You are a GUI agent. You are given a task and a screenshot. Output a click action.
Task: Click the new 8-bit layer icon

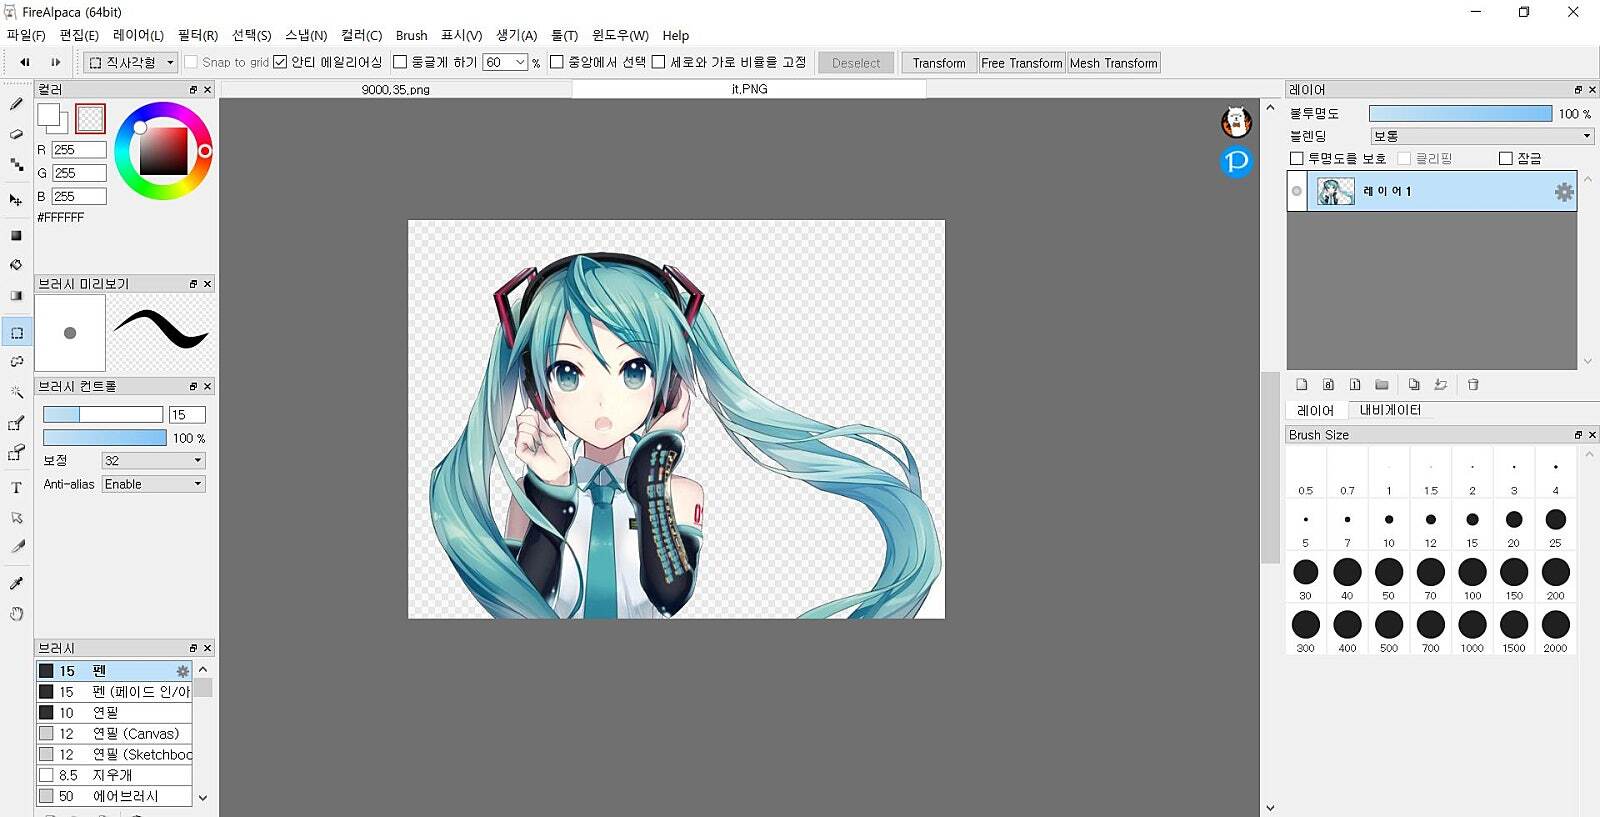tap(1328, 385)
